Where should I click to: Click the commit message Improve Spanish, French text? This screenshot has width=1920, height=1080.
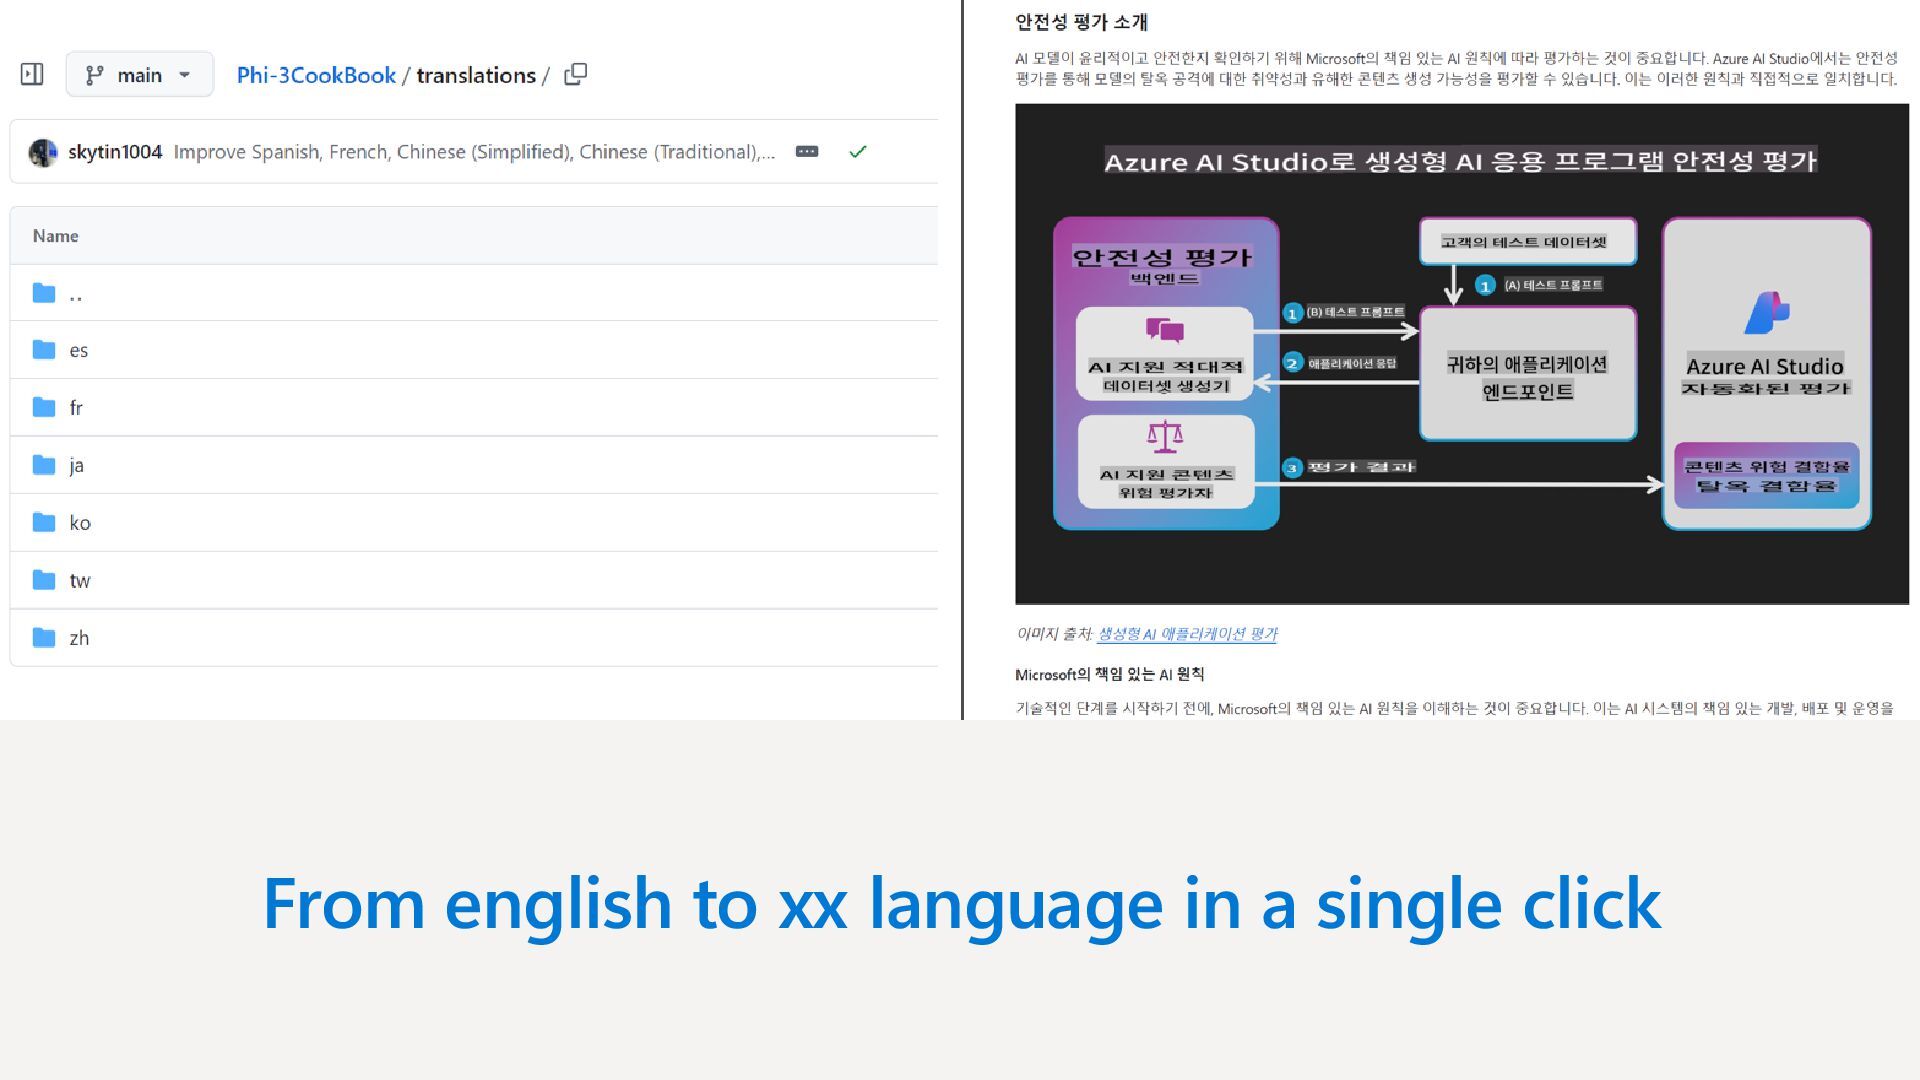pyautogui.click(x=473, y=152)
